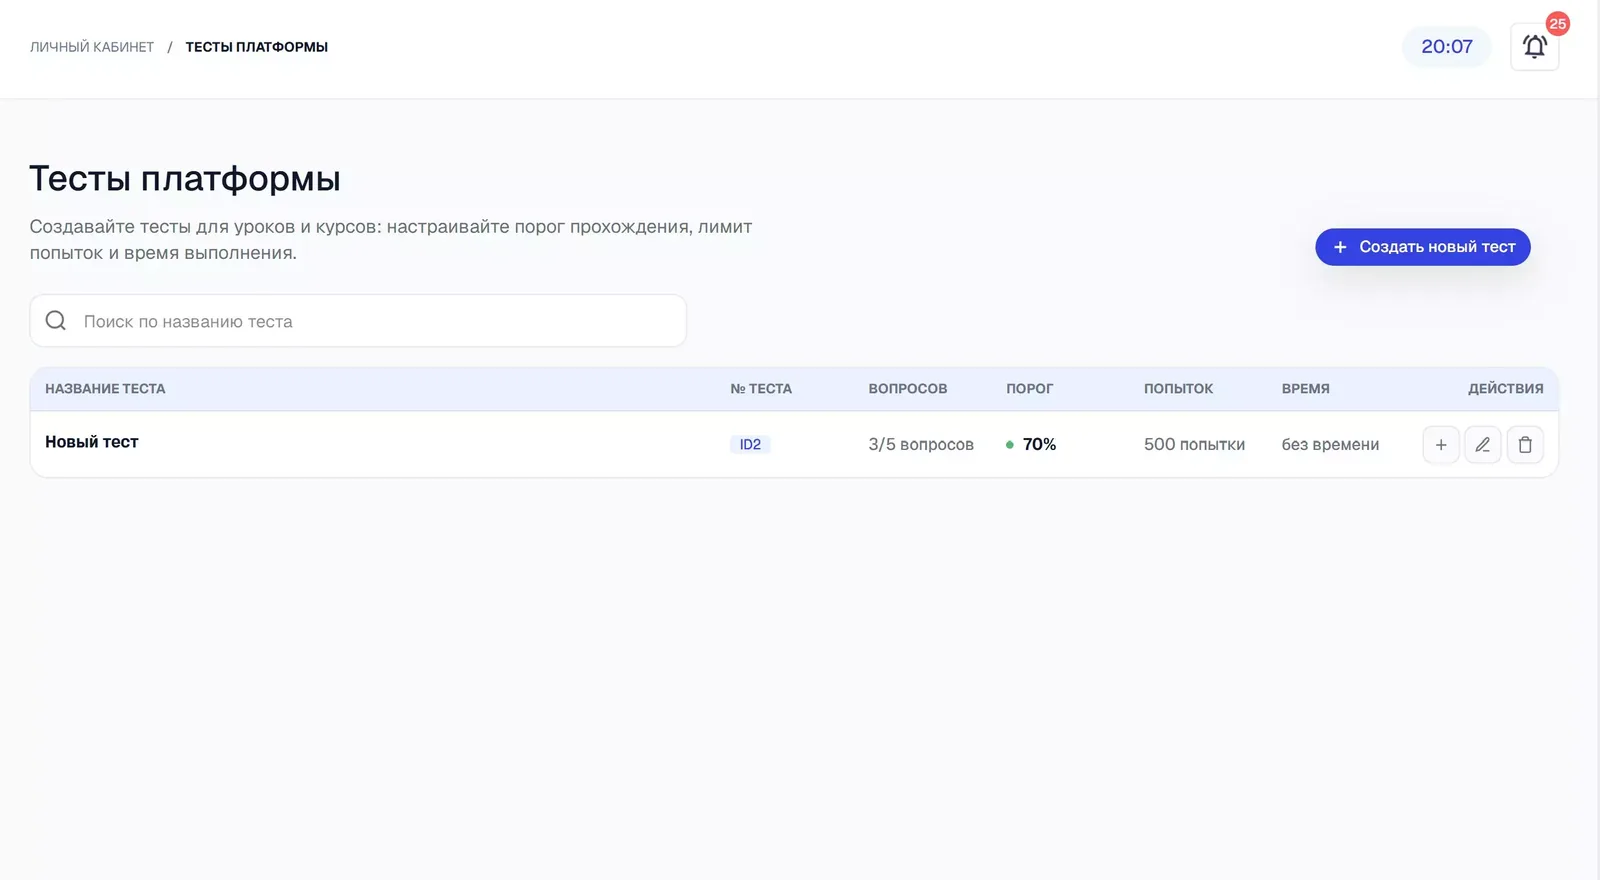Click the Тесты платформы breadcrumb
This screenshot has width=1600, height=880.
pyautogui.click(x=257, y=47)
